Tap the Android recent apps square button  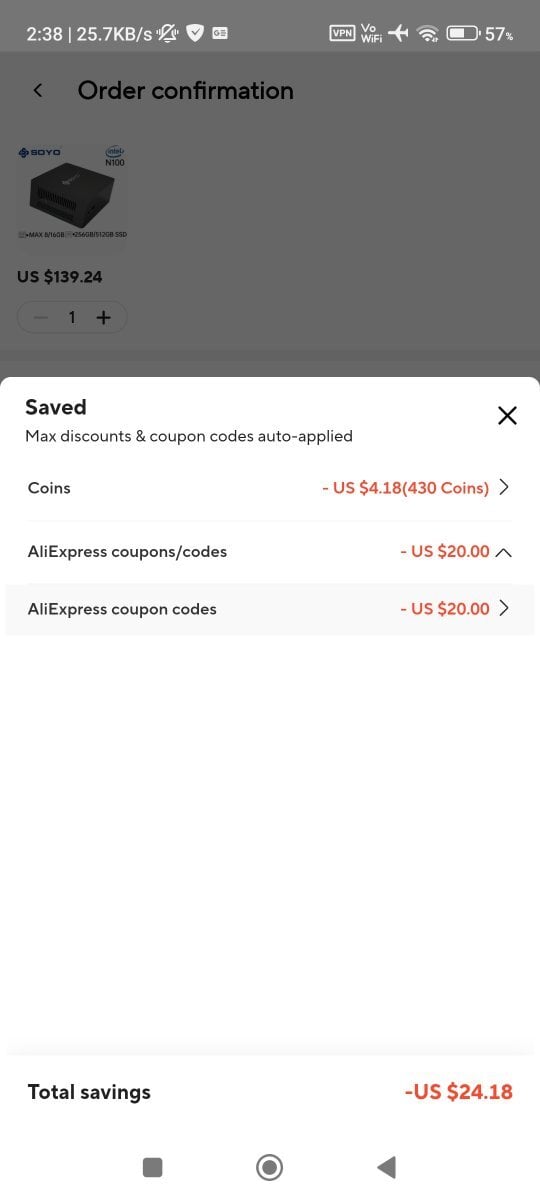tap(152, 1166)
